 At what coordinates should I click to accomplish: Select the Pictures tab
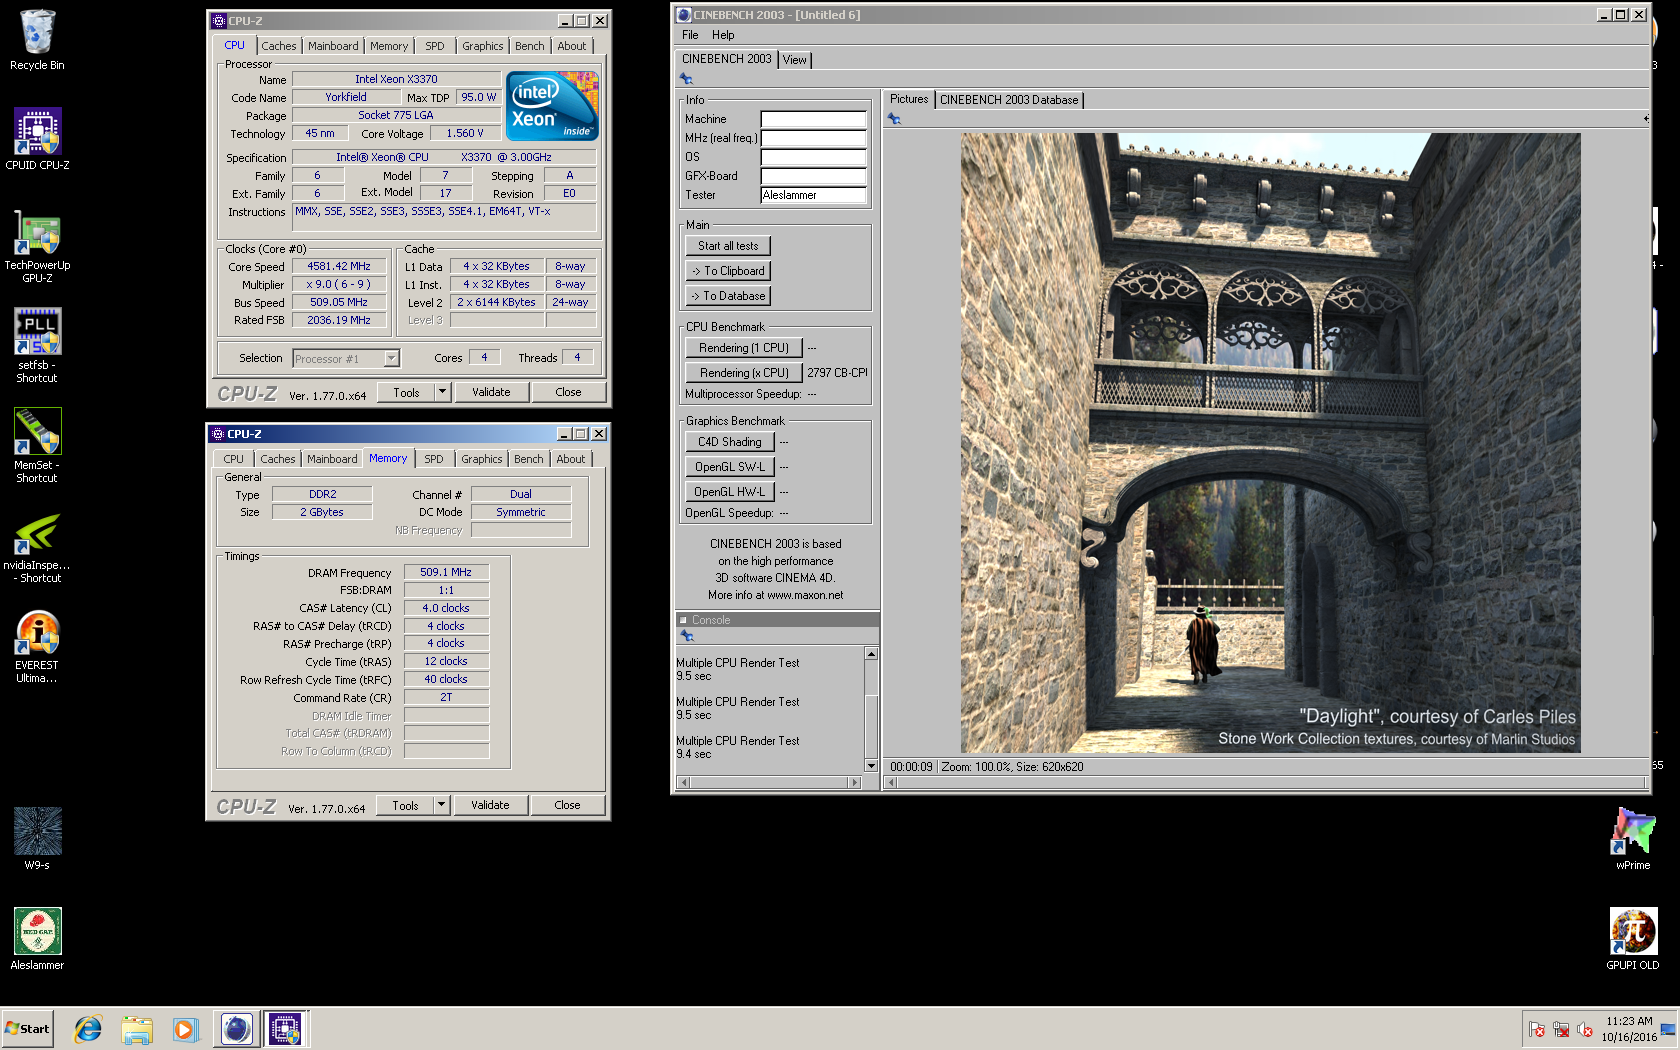909,99
